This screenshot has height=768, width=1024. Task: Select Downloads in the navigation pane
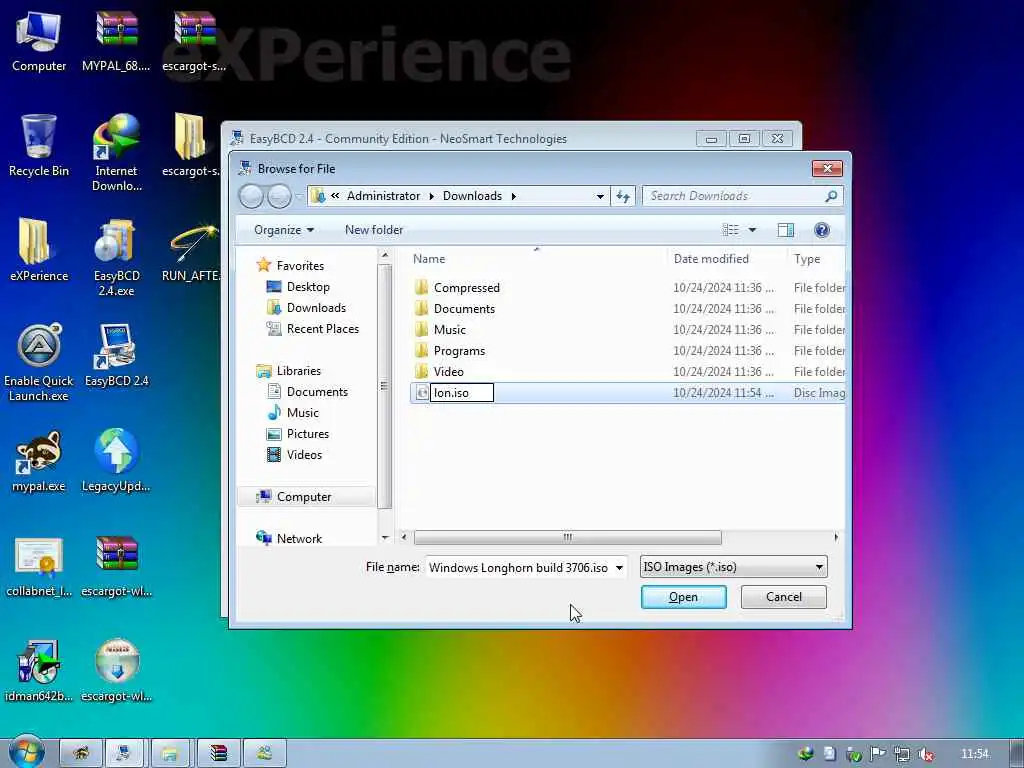[x=316, y=308]
